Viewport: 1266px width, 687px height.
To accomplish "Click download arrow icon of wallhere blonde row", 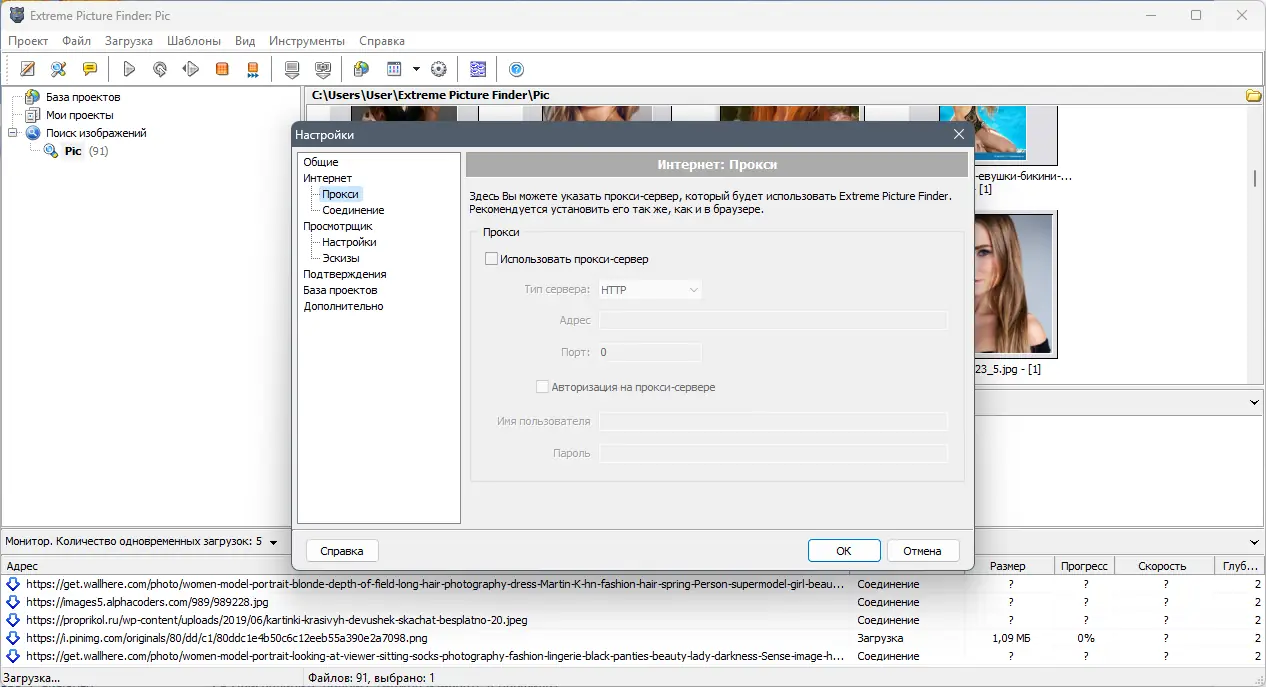I will (13, 584).
